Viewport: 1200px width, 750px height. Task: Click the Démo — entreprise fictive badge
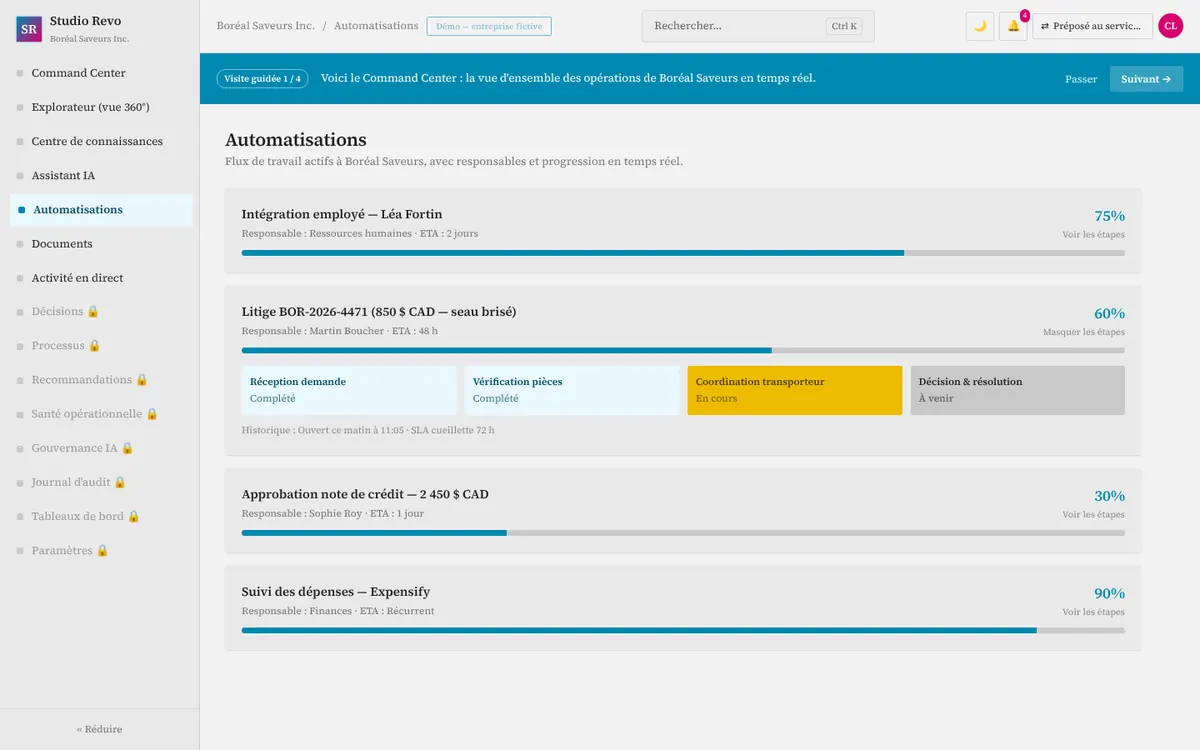(489, 26)
